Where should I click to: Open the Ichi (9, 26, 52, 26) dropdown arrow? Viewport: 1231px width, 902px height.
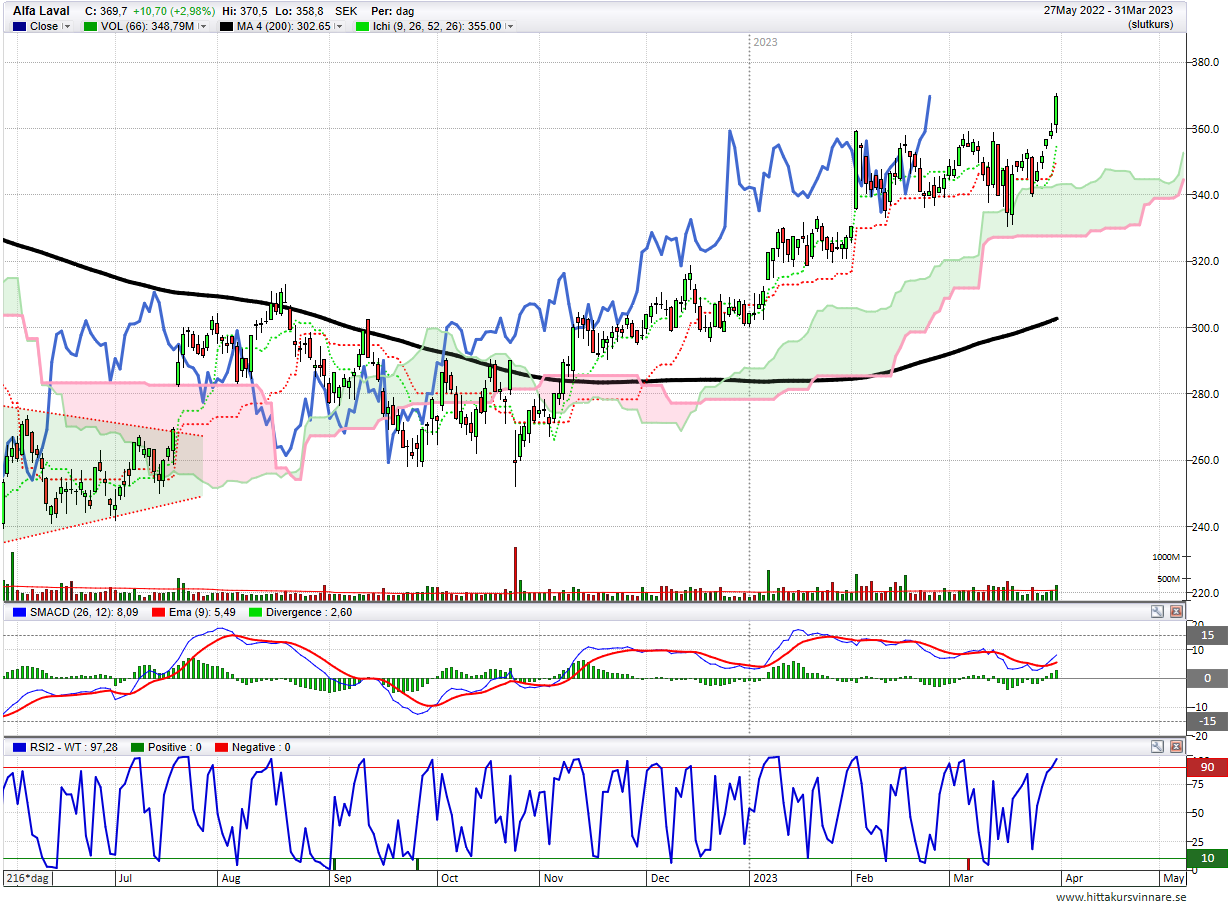tap(510, 27)
